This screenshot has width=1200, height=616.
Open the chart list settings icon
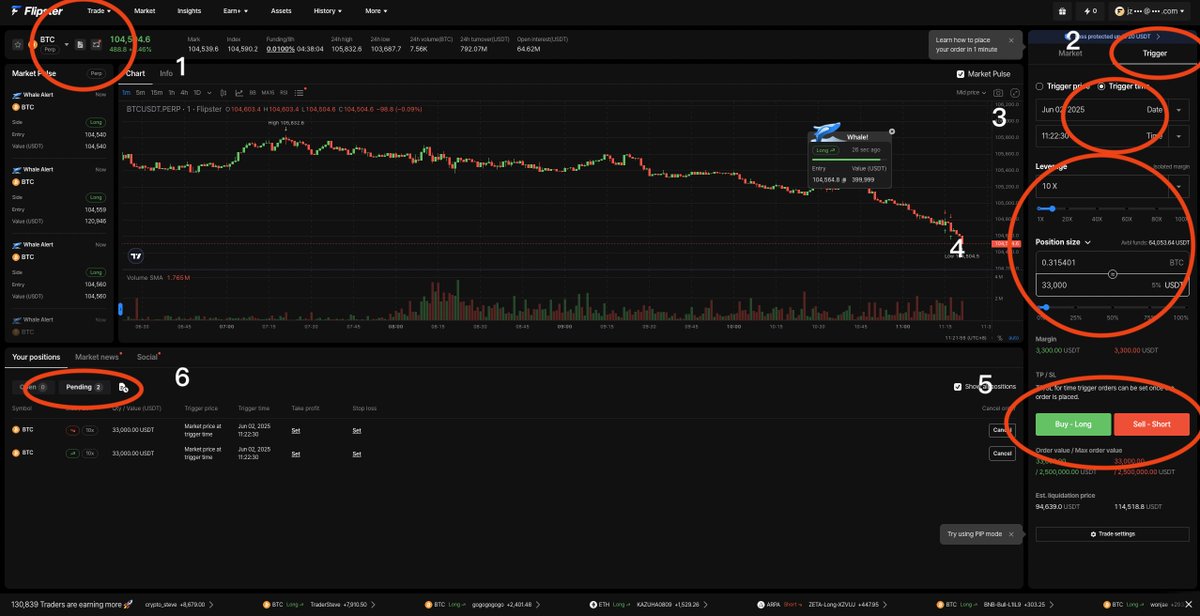299,92
